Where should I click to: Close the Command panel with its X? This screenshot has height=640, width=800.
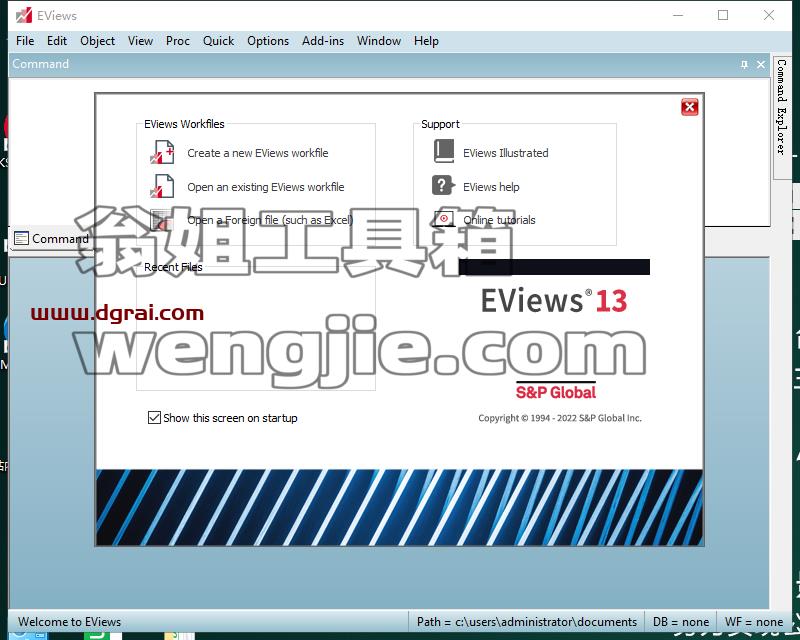tap(761, 64)
